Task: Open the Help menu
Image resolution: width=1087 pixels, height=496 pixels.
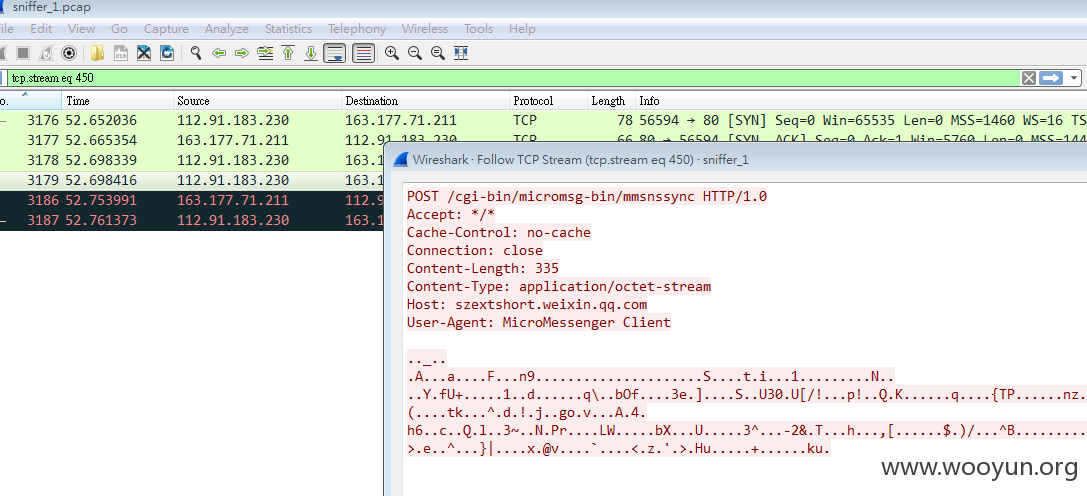Action: (x=522, y=28)
